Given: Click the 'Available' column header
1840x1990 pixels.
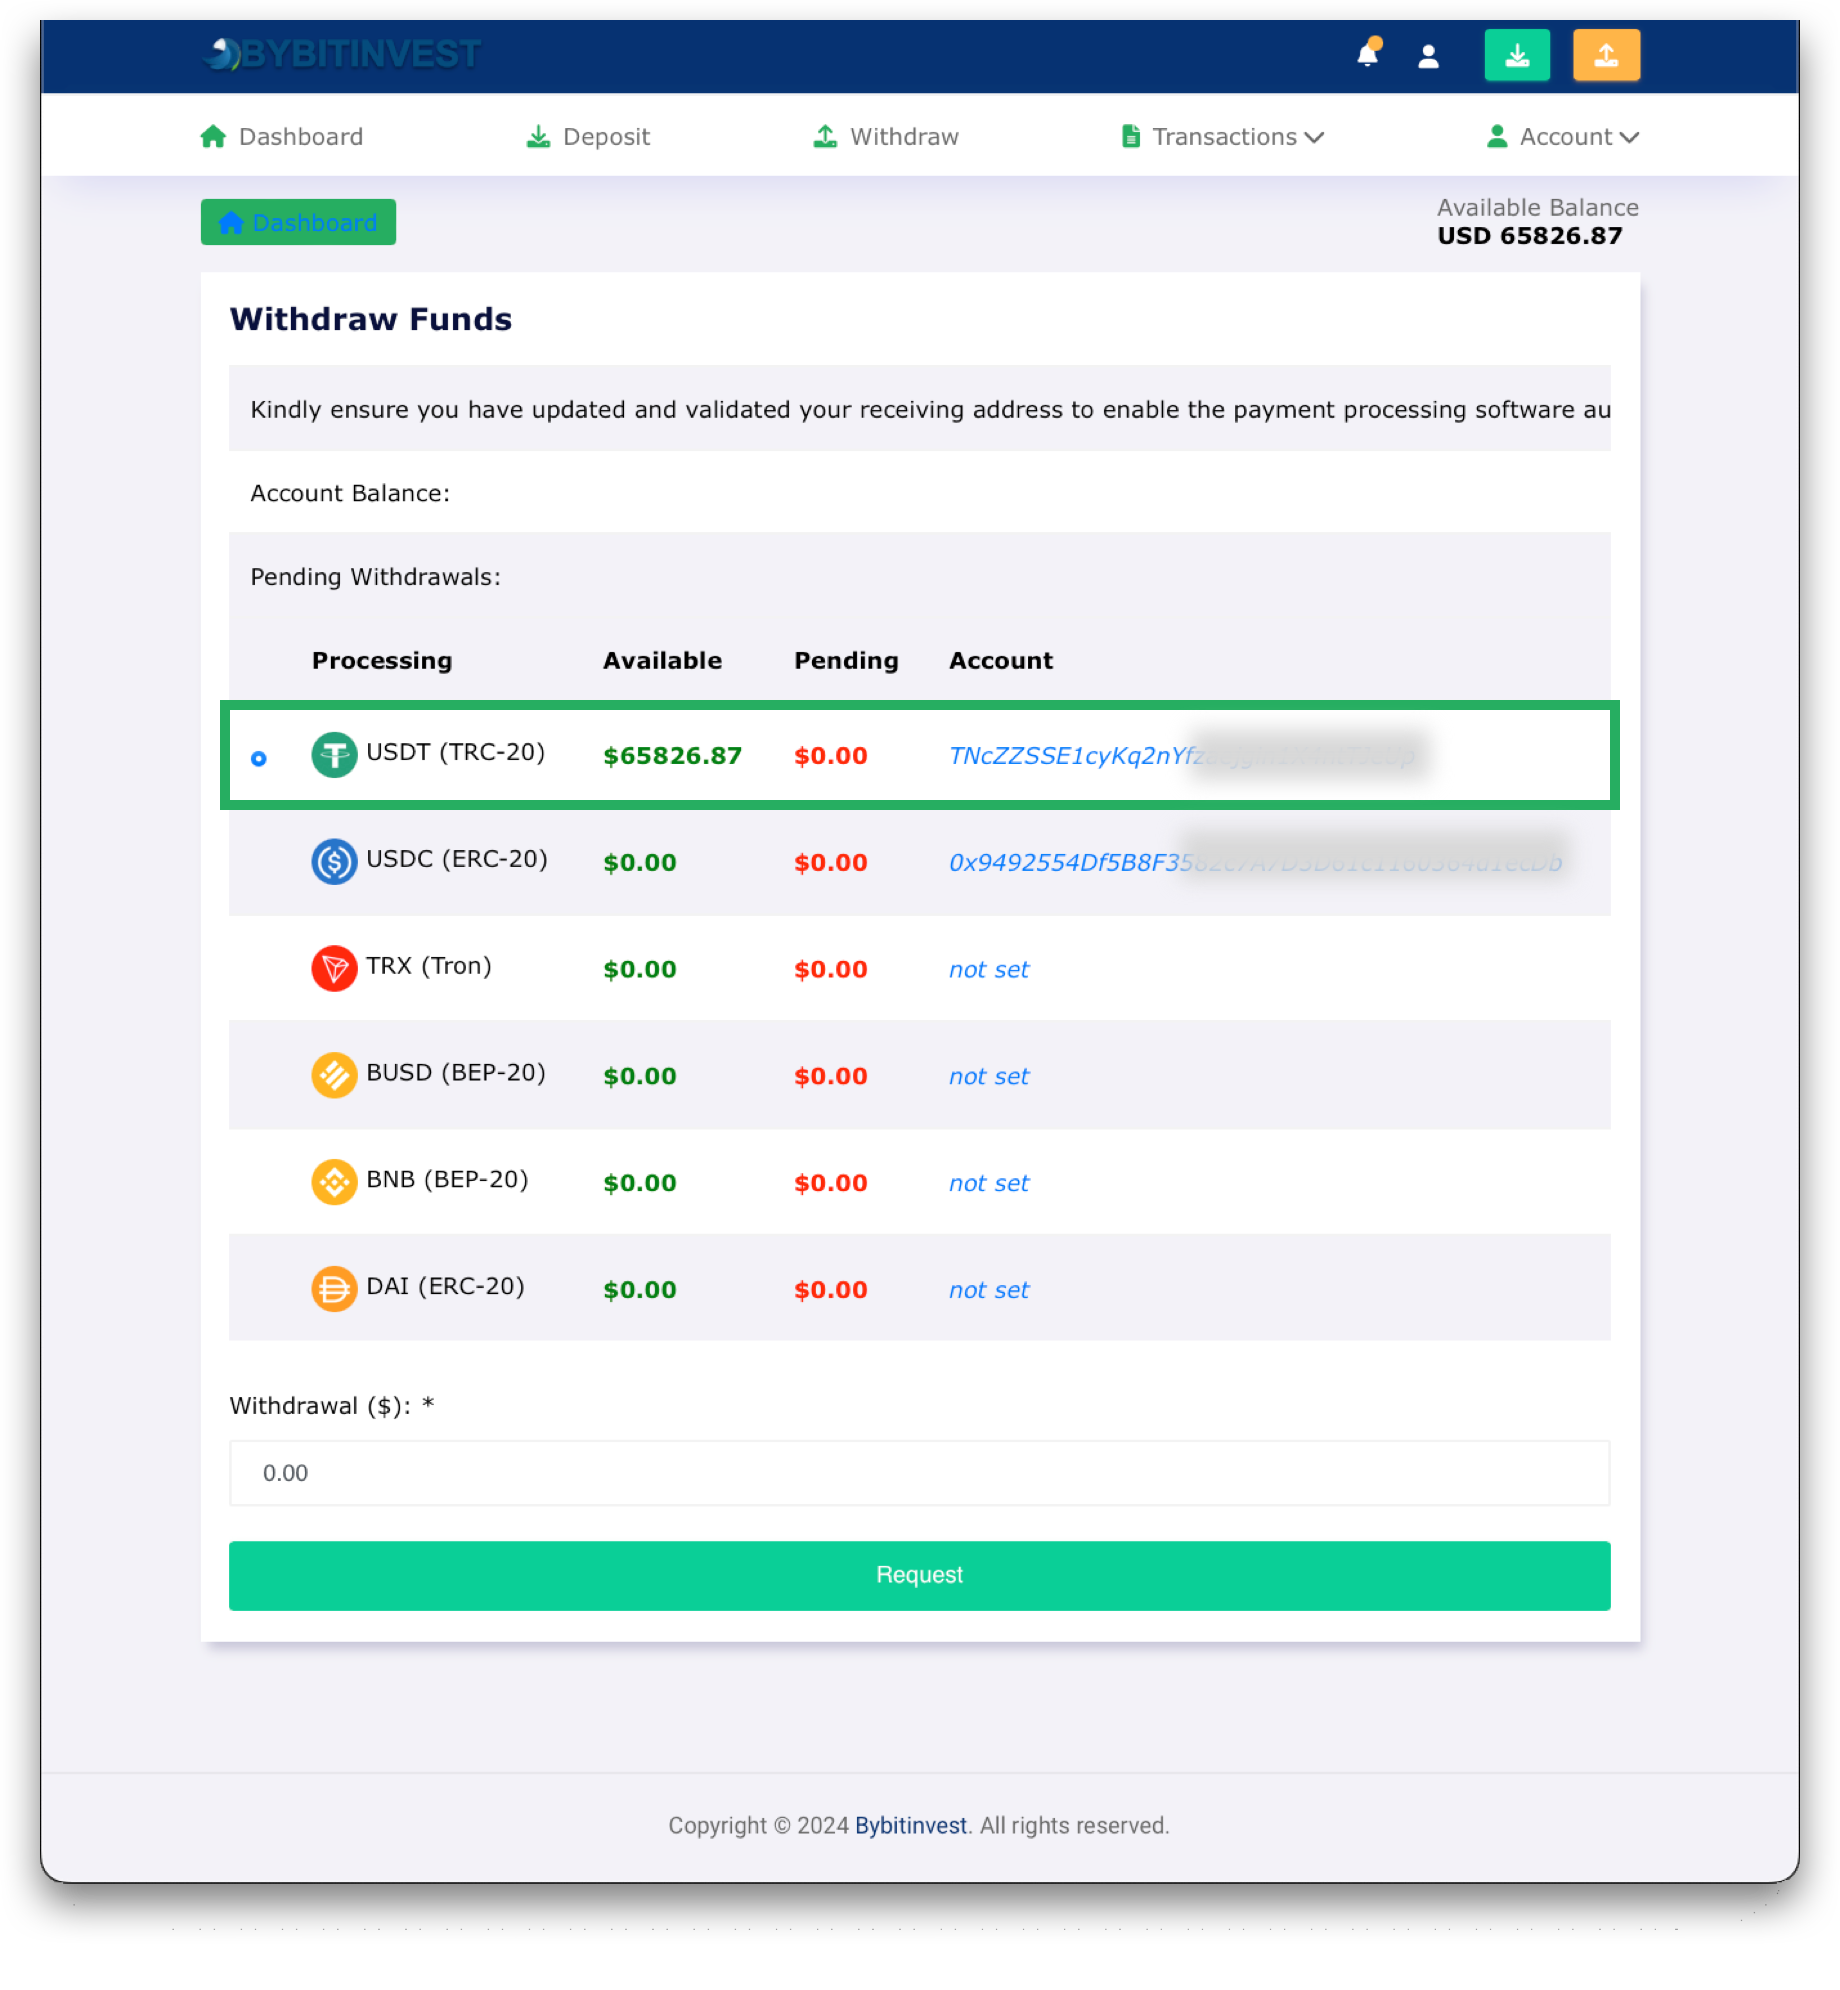Looking at the screenshot, I should coord(662,661).
